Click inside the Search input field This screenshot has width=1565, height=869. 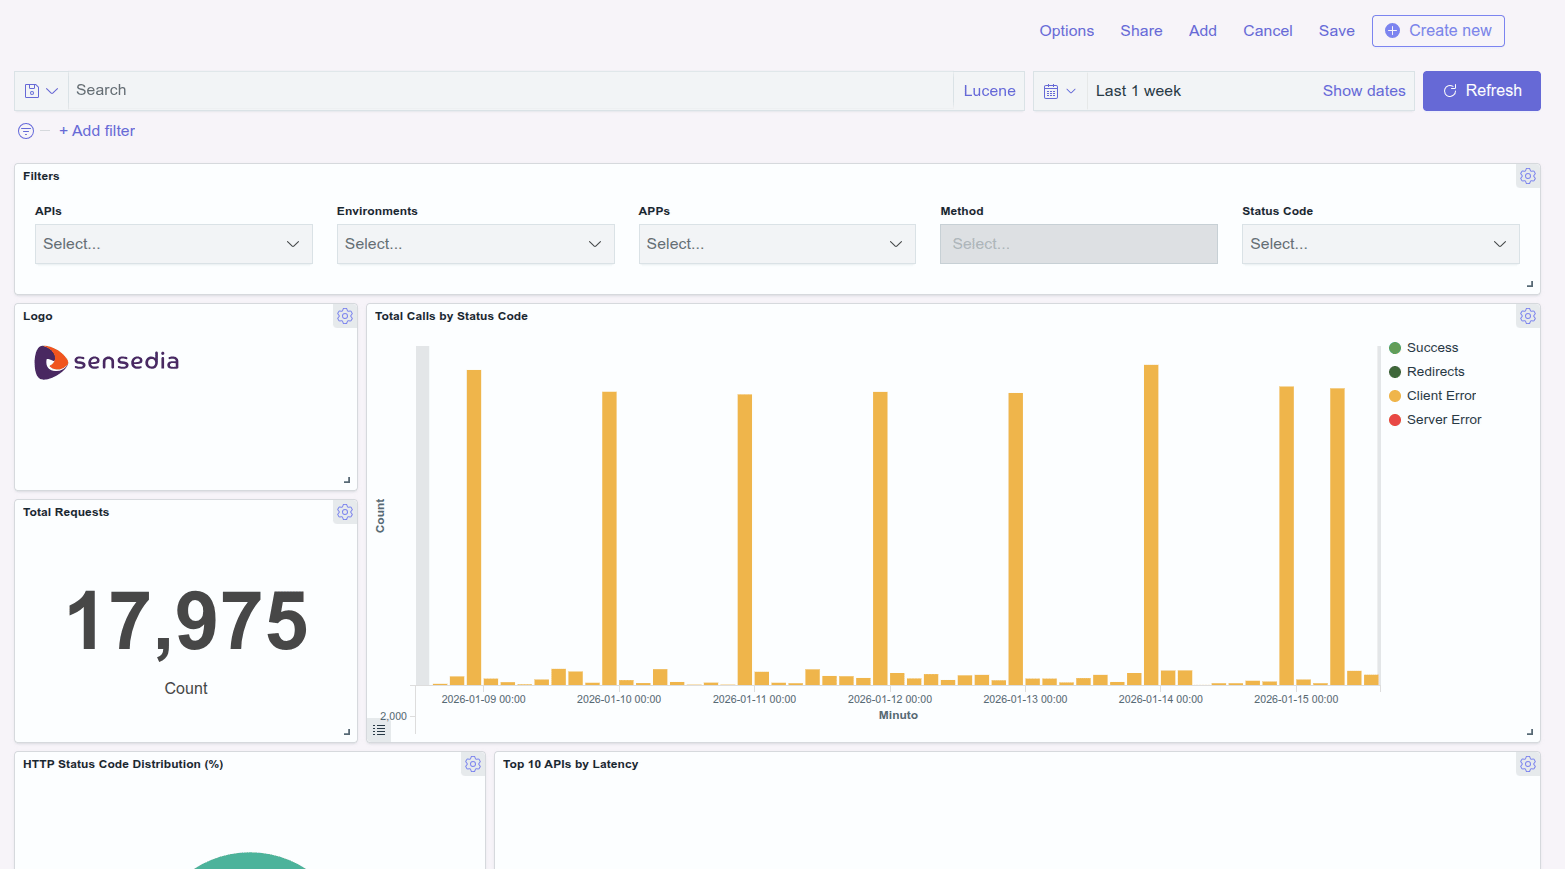point(400,90)
